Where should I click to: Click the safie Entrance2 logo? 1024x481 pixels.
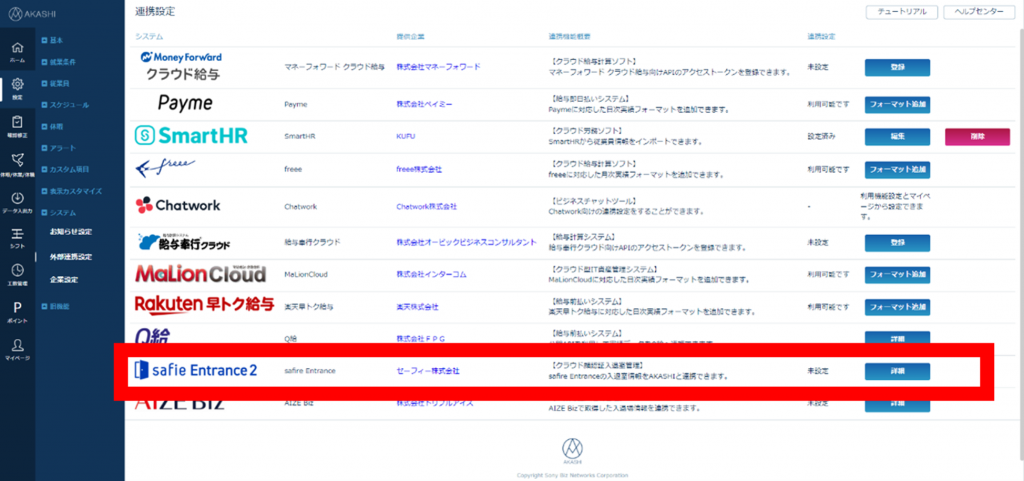click(x=195, y=371)
